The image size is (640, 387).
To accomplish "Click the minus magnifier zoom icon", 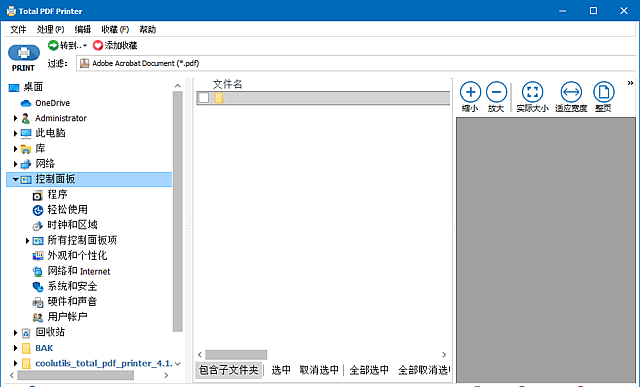I will (496, 92).
